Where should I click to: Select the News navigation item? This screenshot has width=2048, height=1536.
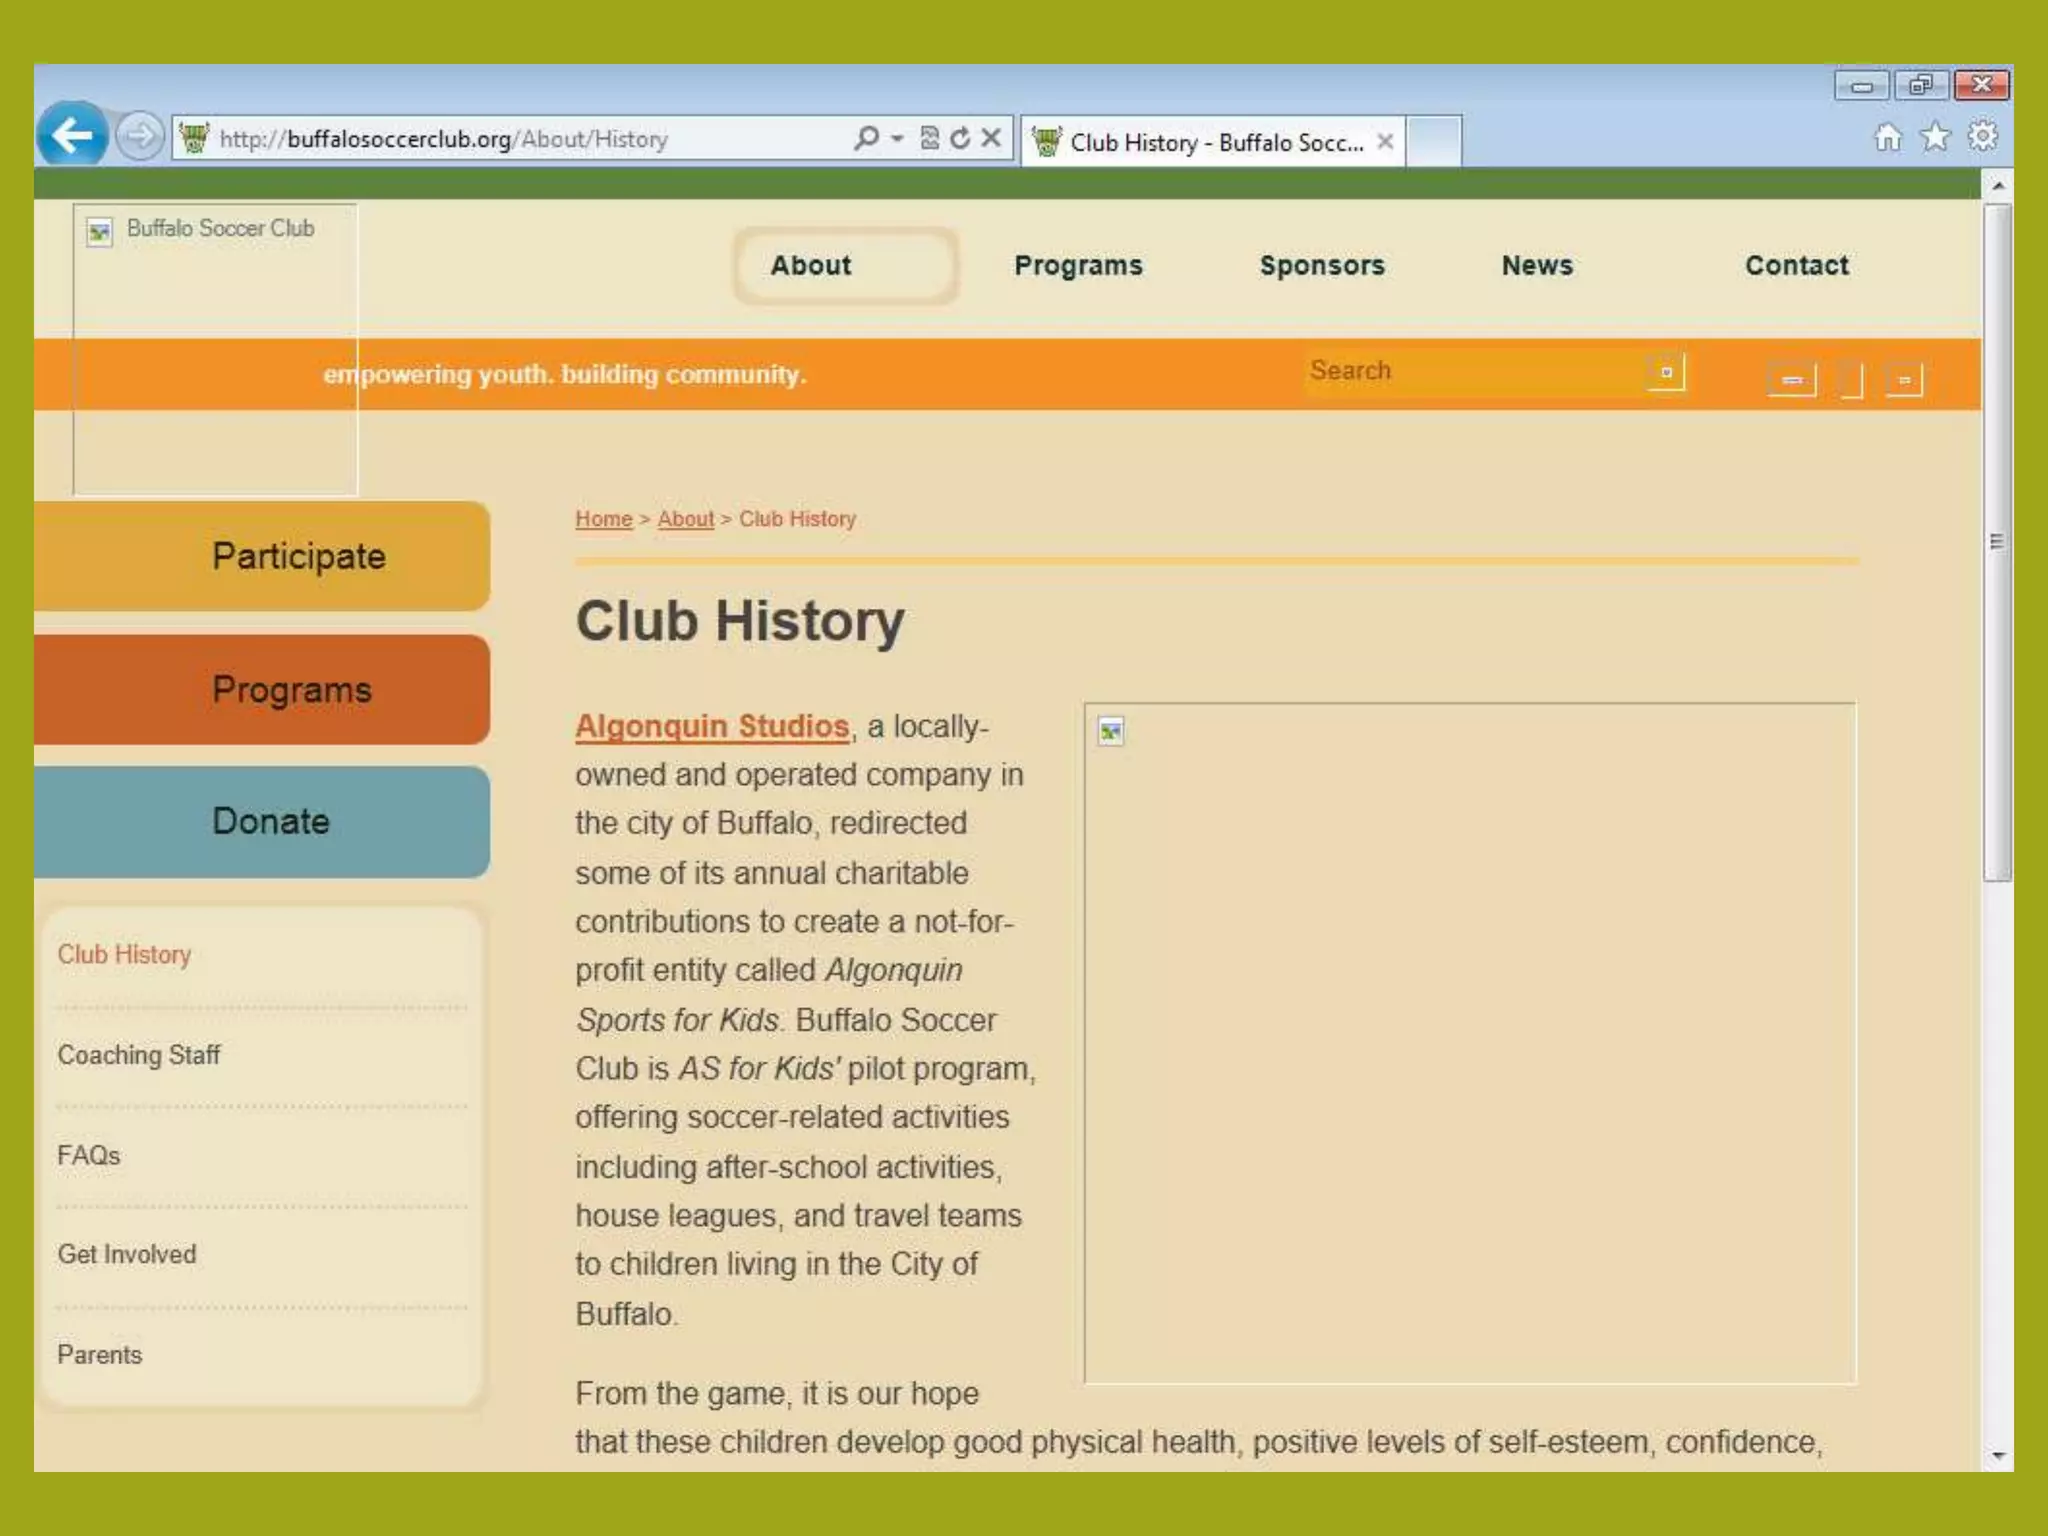tap(1536, 266)
